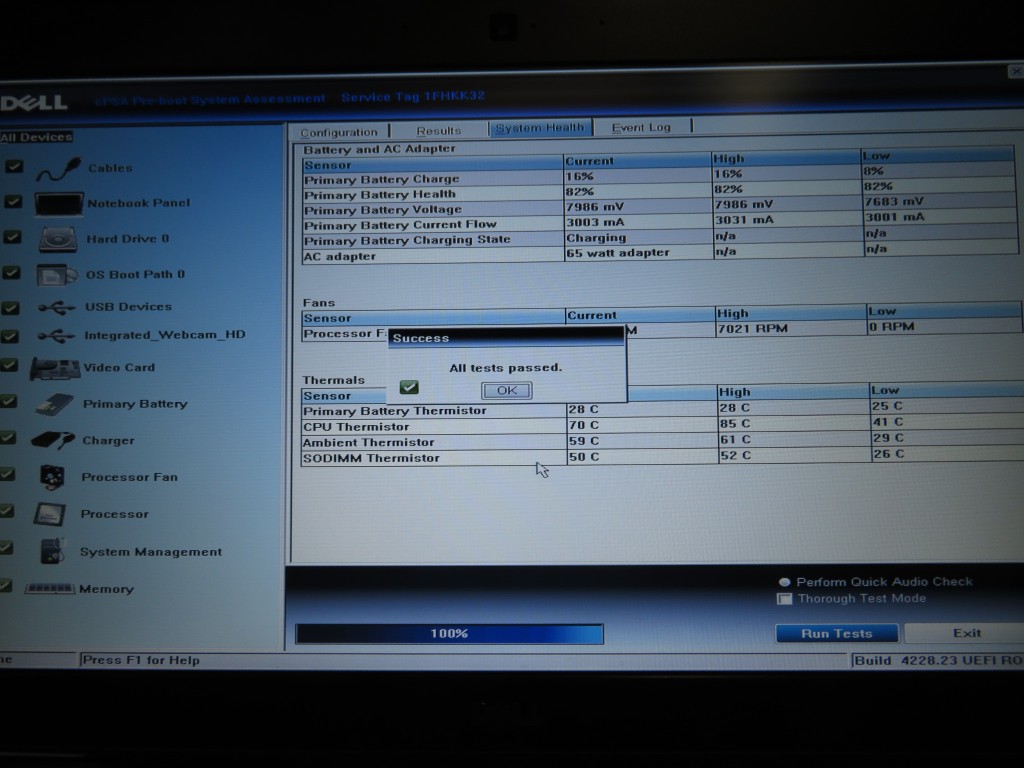Click the All Devices header

pos(36,137)
